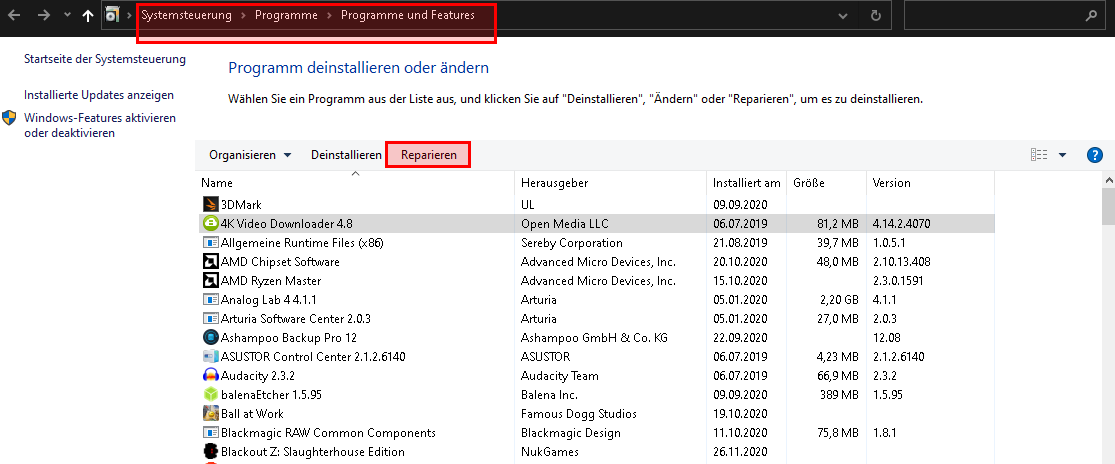
Task: Select the Ball at Work icon
Action: [x=210, y=413]
